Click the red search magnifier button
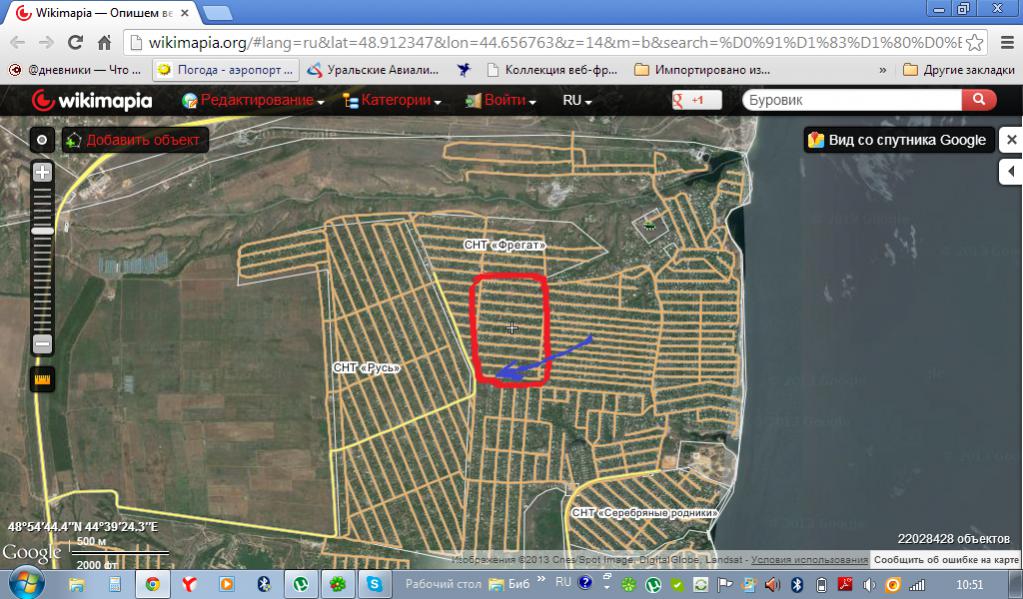The width and height of the screenshot is (1023, 599). pyautogui.click(x=979, y=100)
